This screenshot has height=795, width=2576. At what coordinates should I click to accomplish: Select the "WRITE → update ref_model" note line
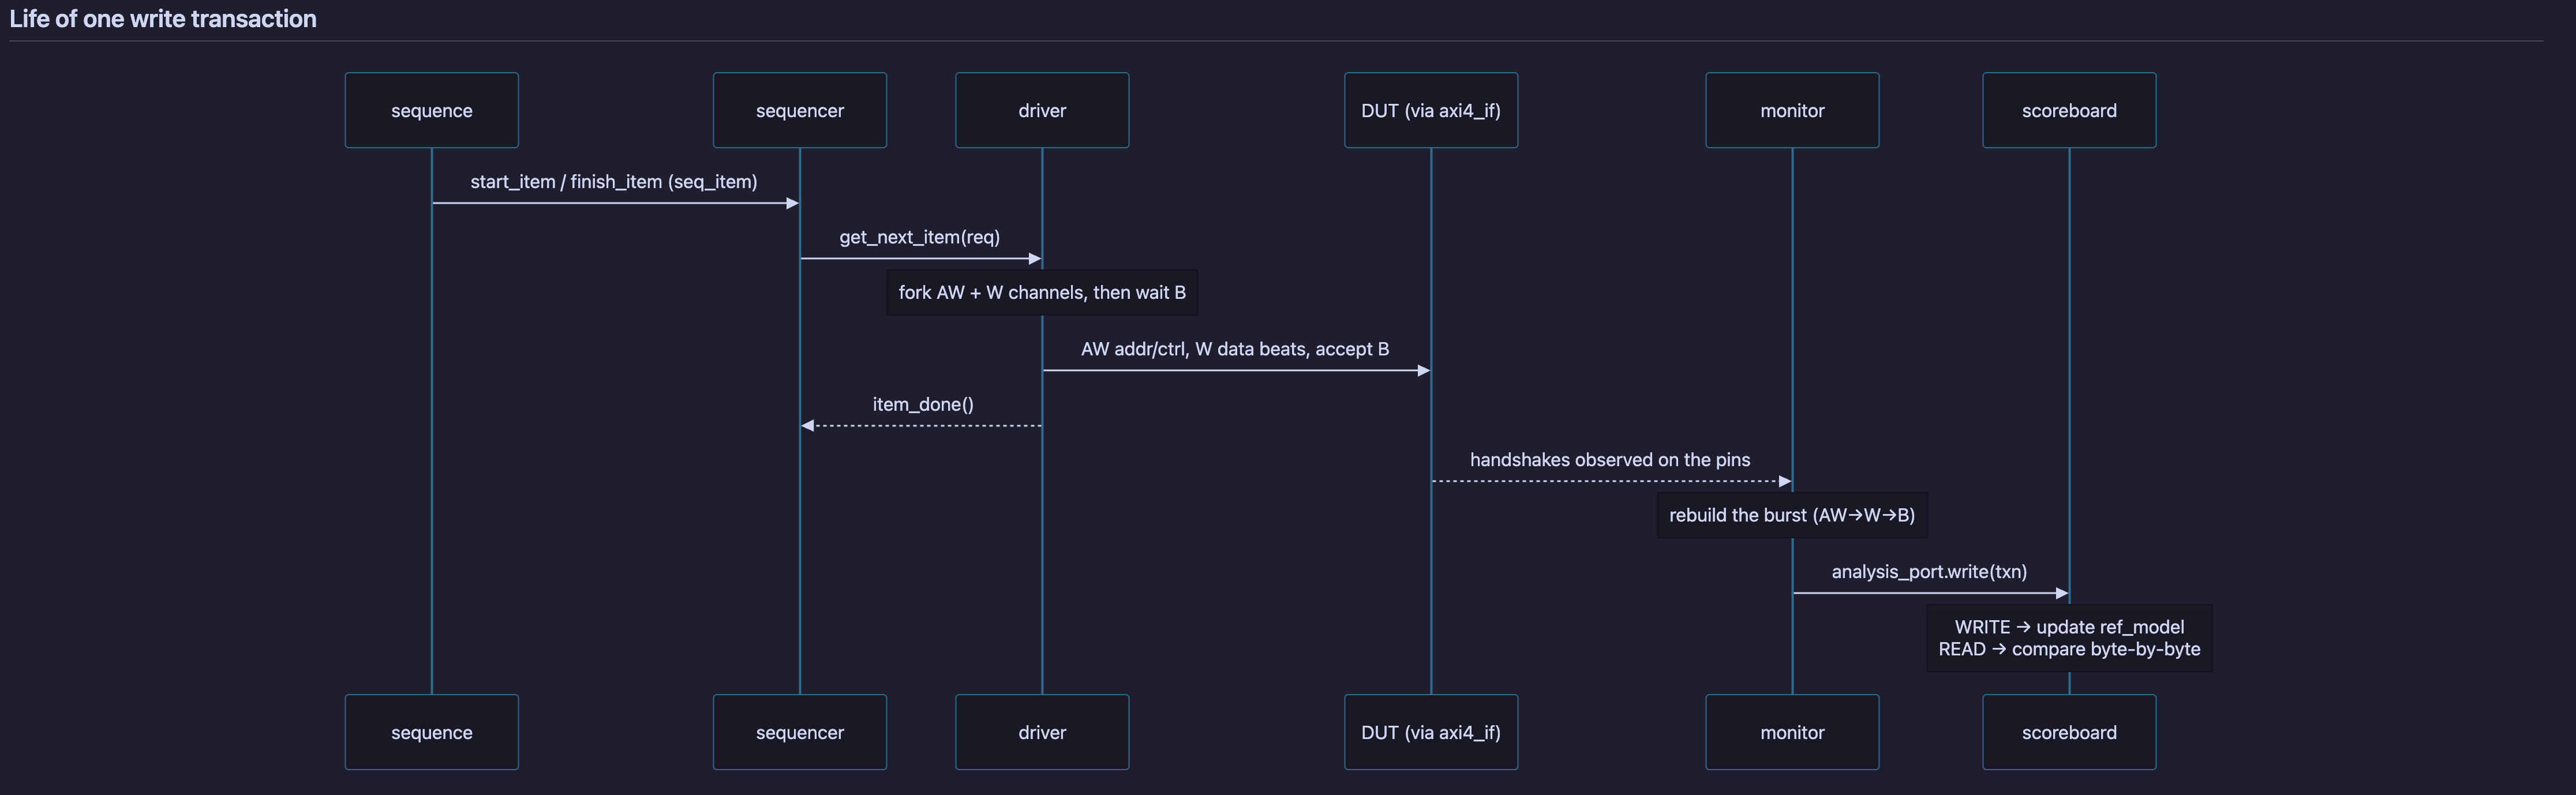coord(2069,627)
